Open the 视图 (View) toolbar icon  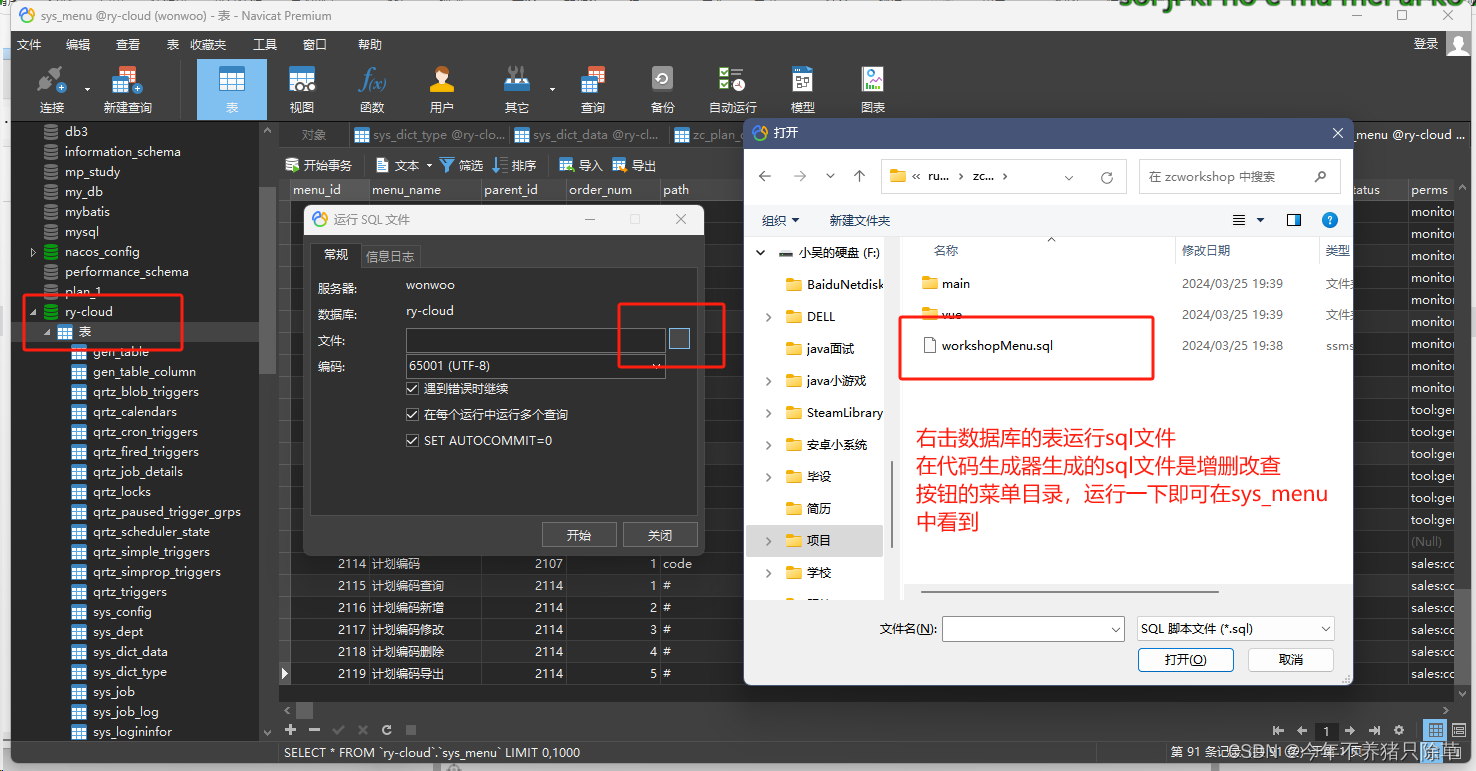point(302,89)
